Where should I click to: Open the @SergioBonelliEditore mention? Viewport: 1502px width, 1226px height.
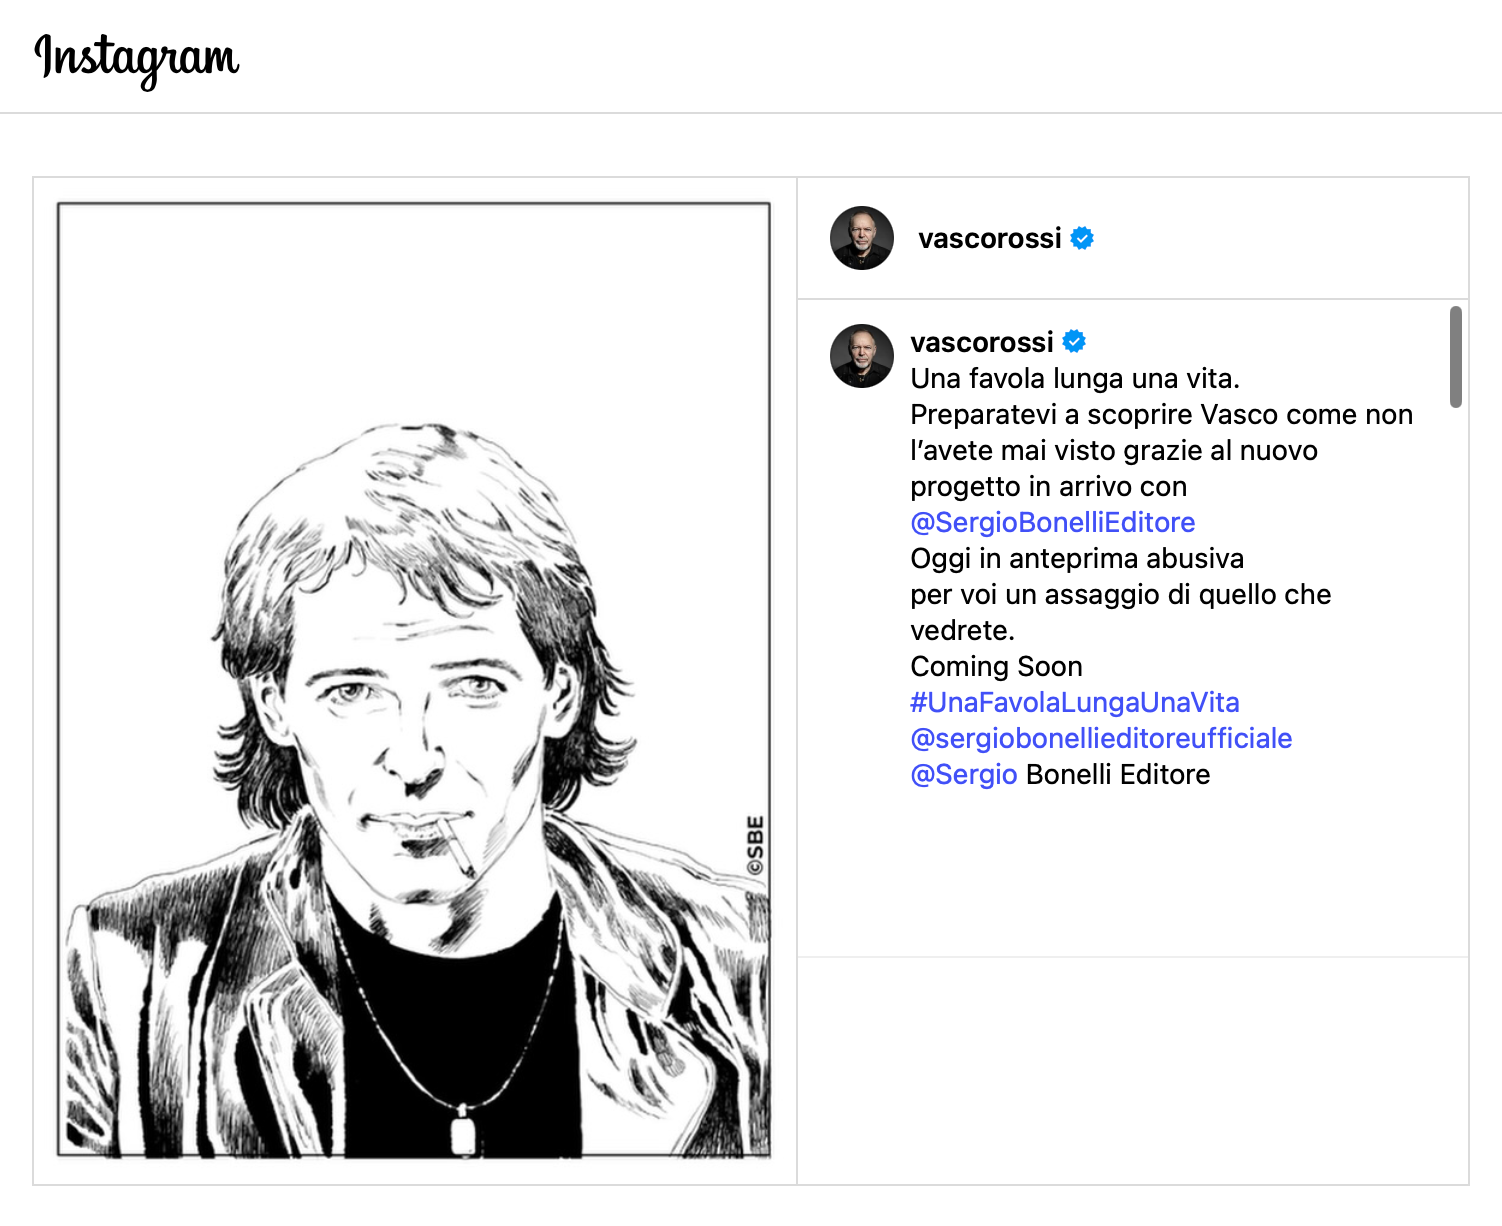(1052, 522)
